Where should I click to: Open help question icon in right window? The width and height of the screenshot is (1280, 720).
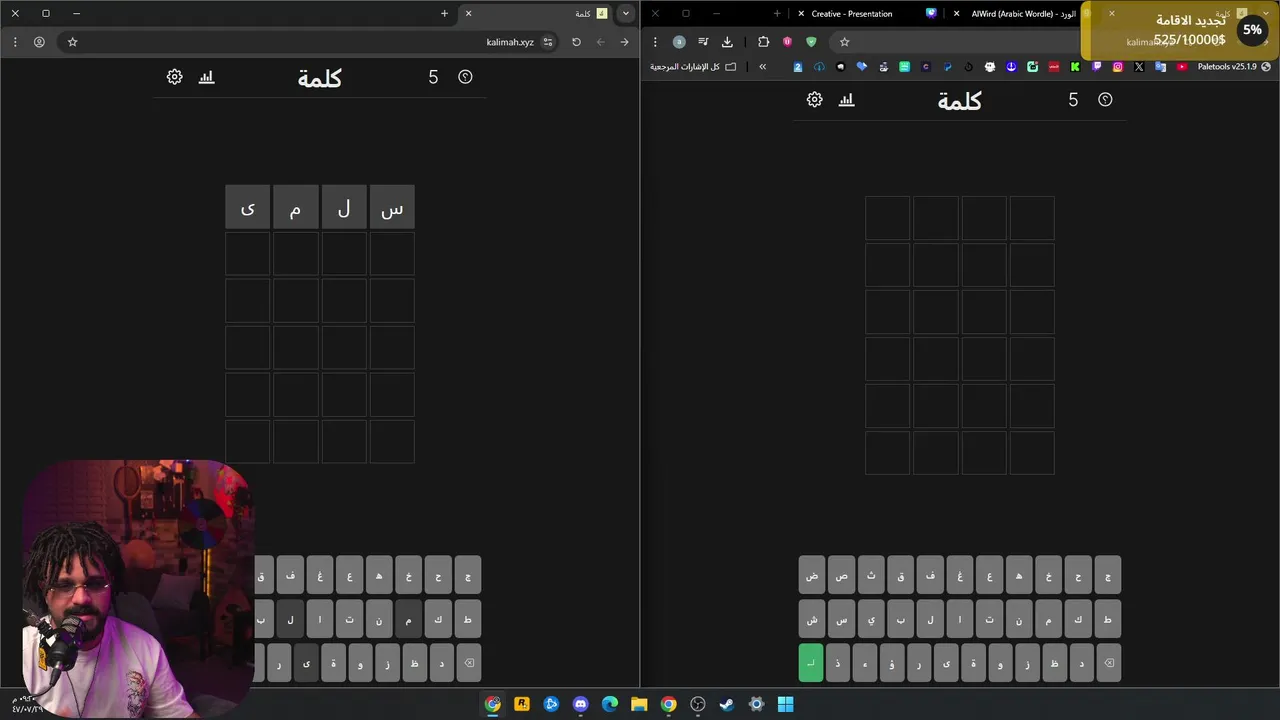[x=1105, y=100]
